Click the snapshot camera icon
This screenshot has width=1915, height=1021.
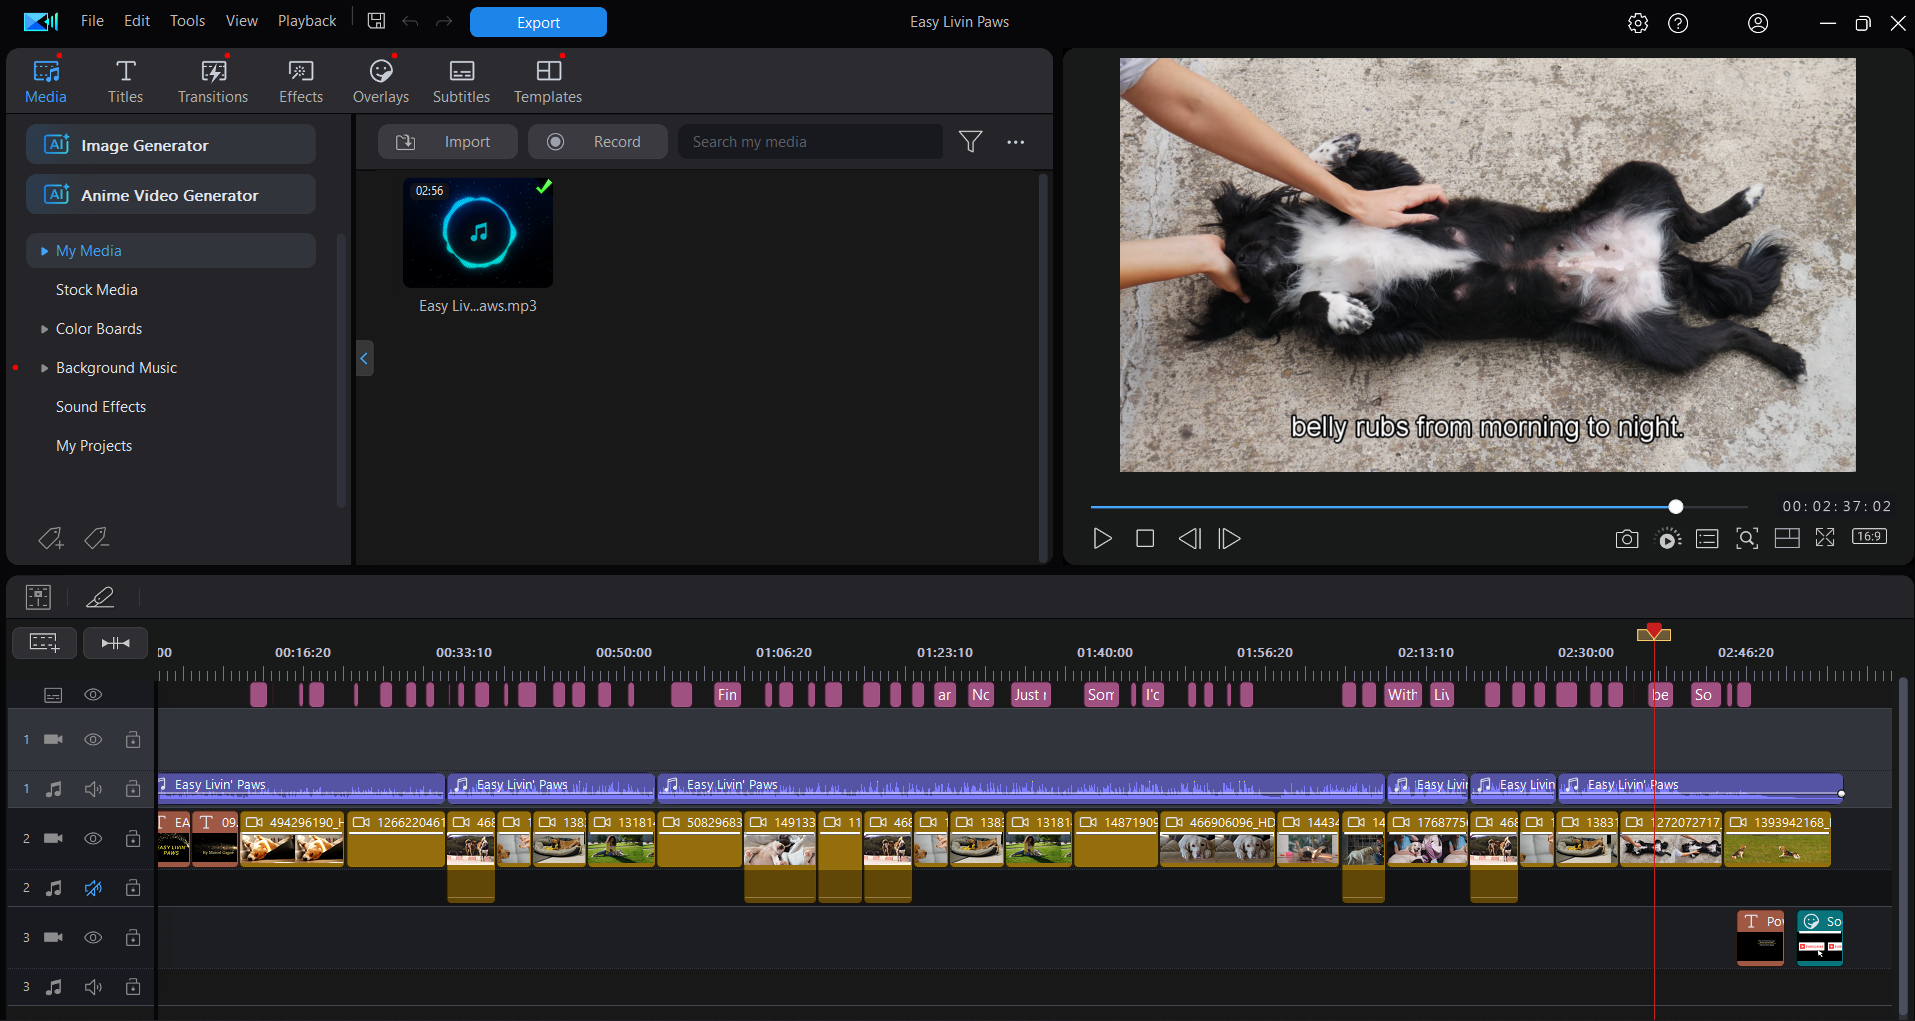[1626, 539]
